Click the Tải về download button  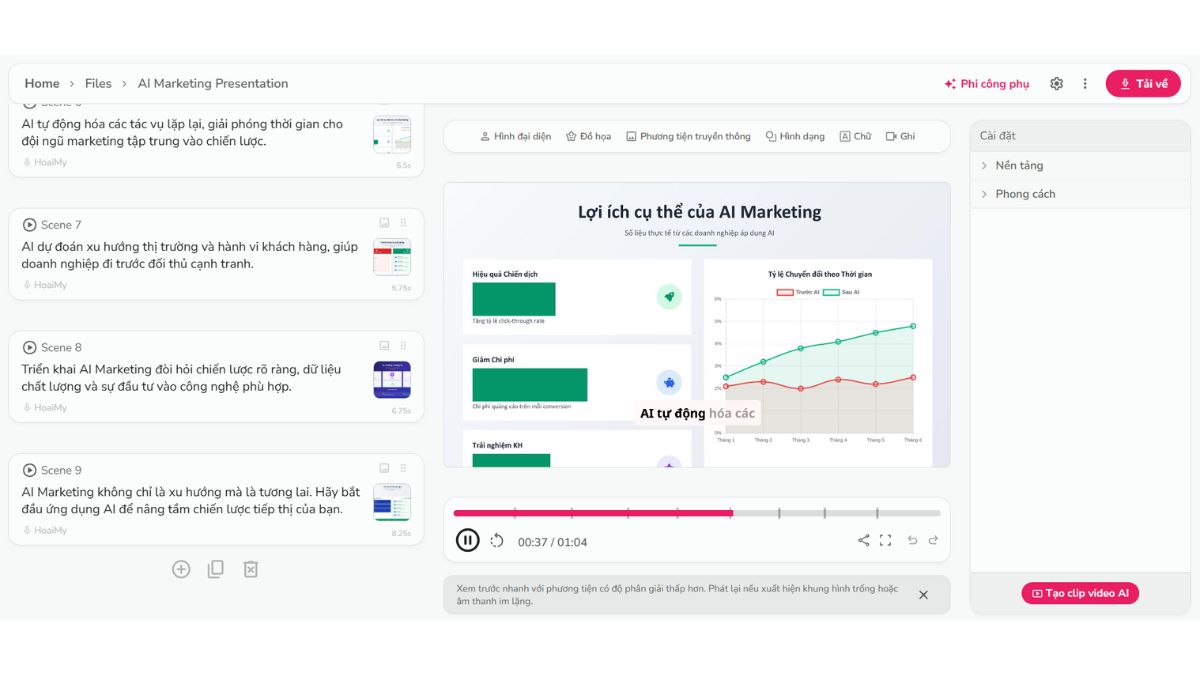(1143, 84)
